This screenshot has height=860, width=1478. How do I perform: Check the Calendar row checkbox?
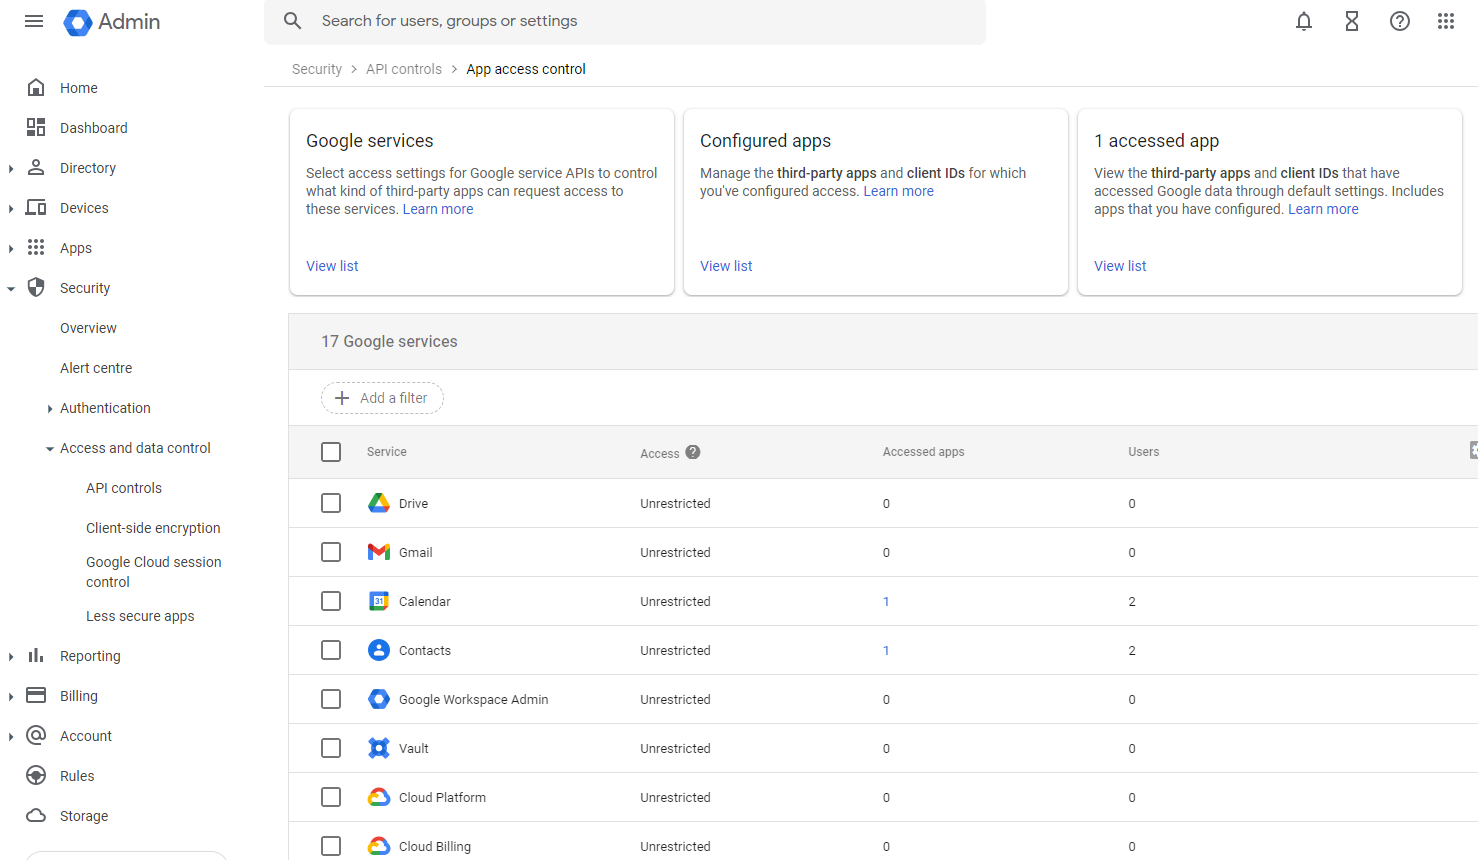point(331,601)
